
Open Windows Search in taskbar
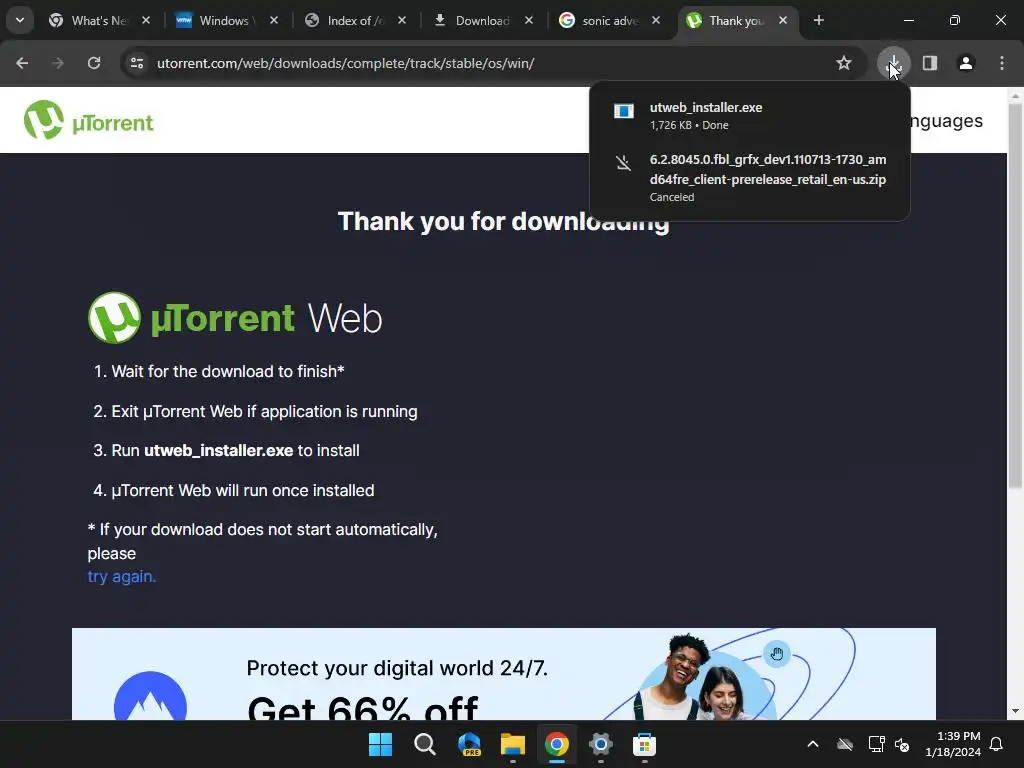click(x=424, y=744)
